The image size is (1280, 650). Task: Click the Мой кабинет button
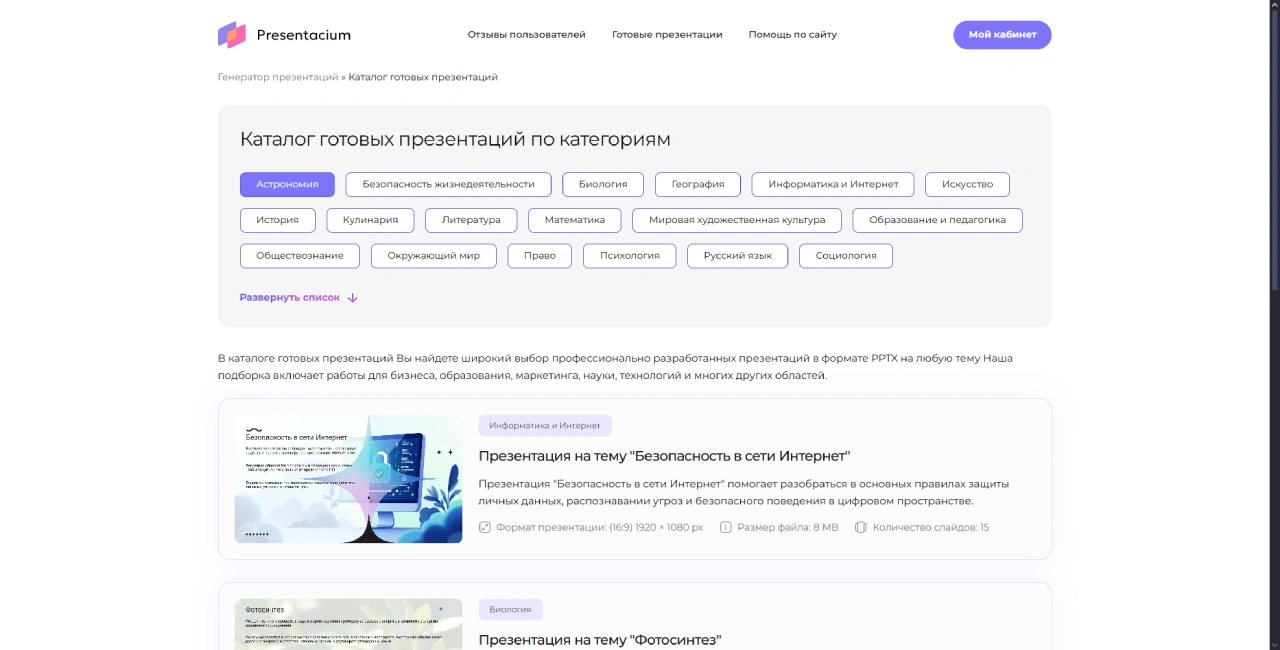point(1002,34)
